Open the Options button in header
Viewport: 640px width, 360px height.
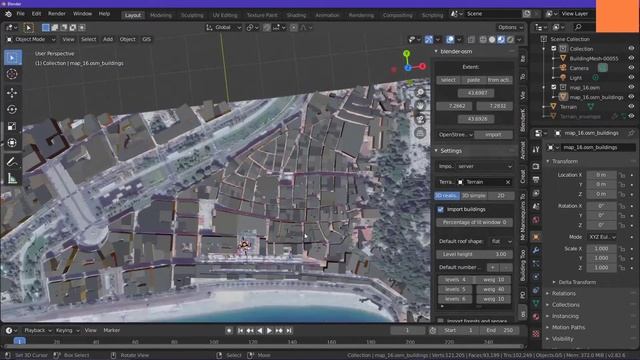point(510,27)
